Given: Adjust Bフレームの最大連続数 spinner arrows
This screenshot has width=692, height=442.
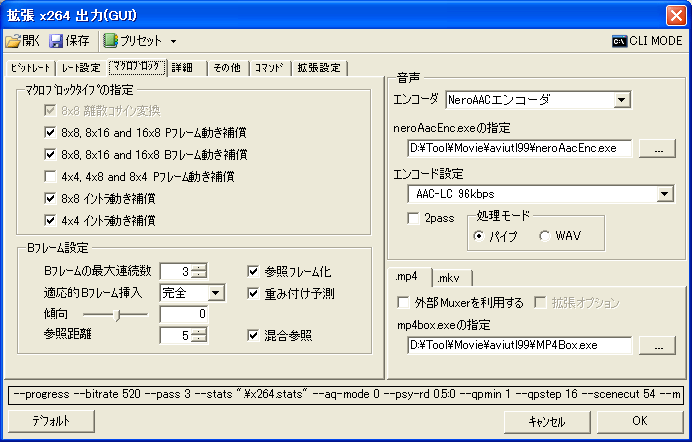Looking at the screenshot, I should (x=199, y=272).
